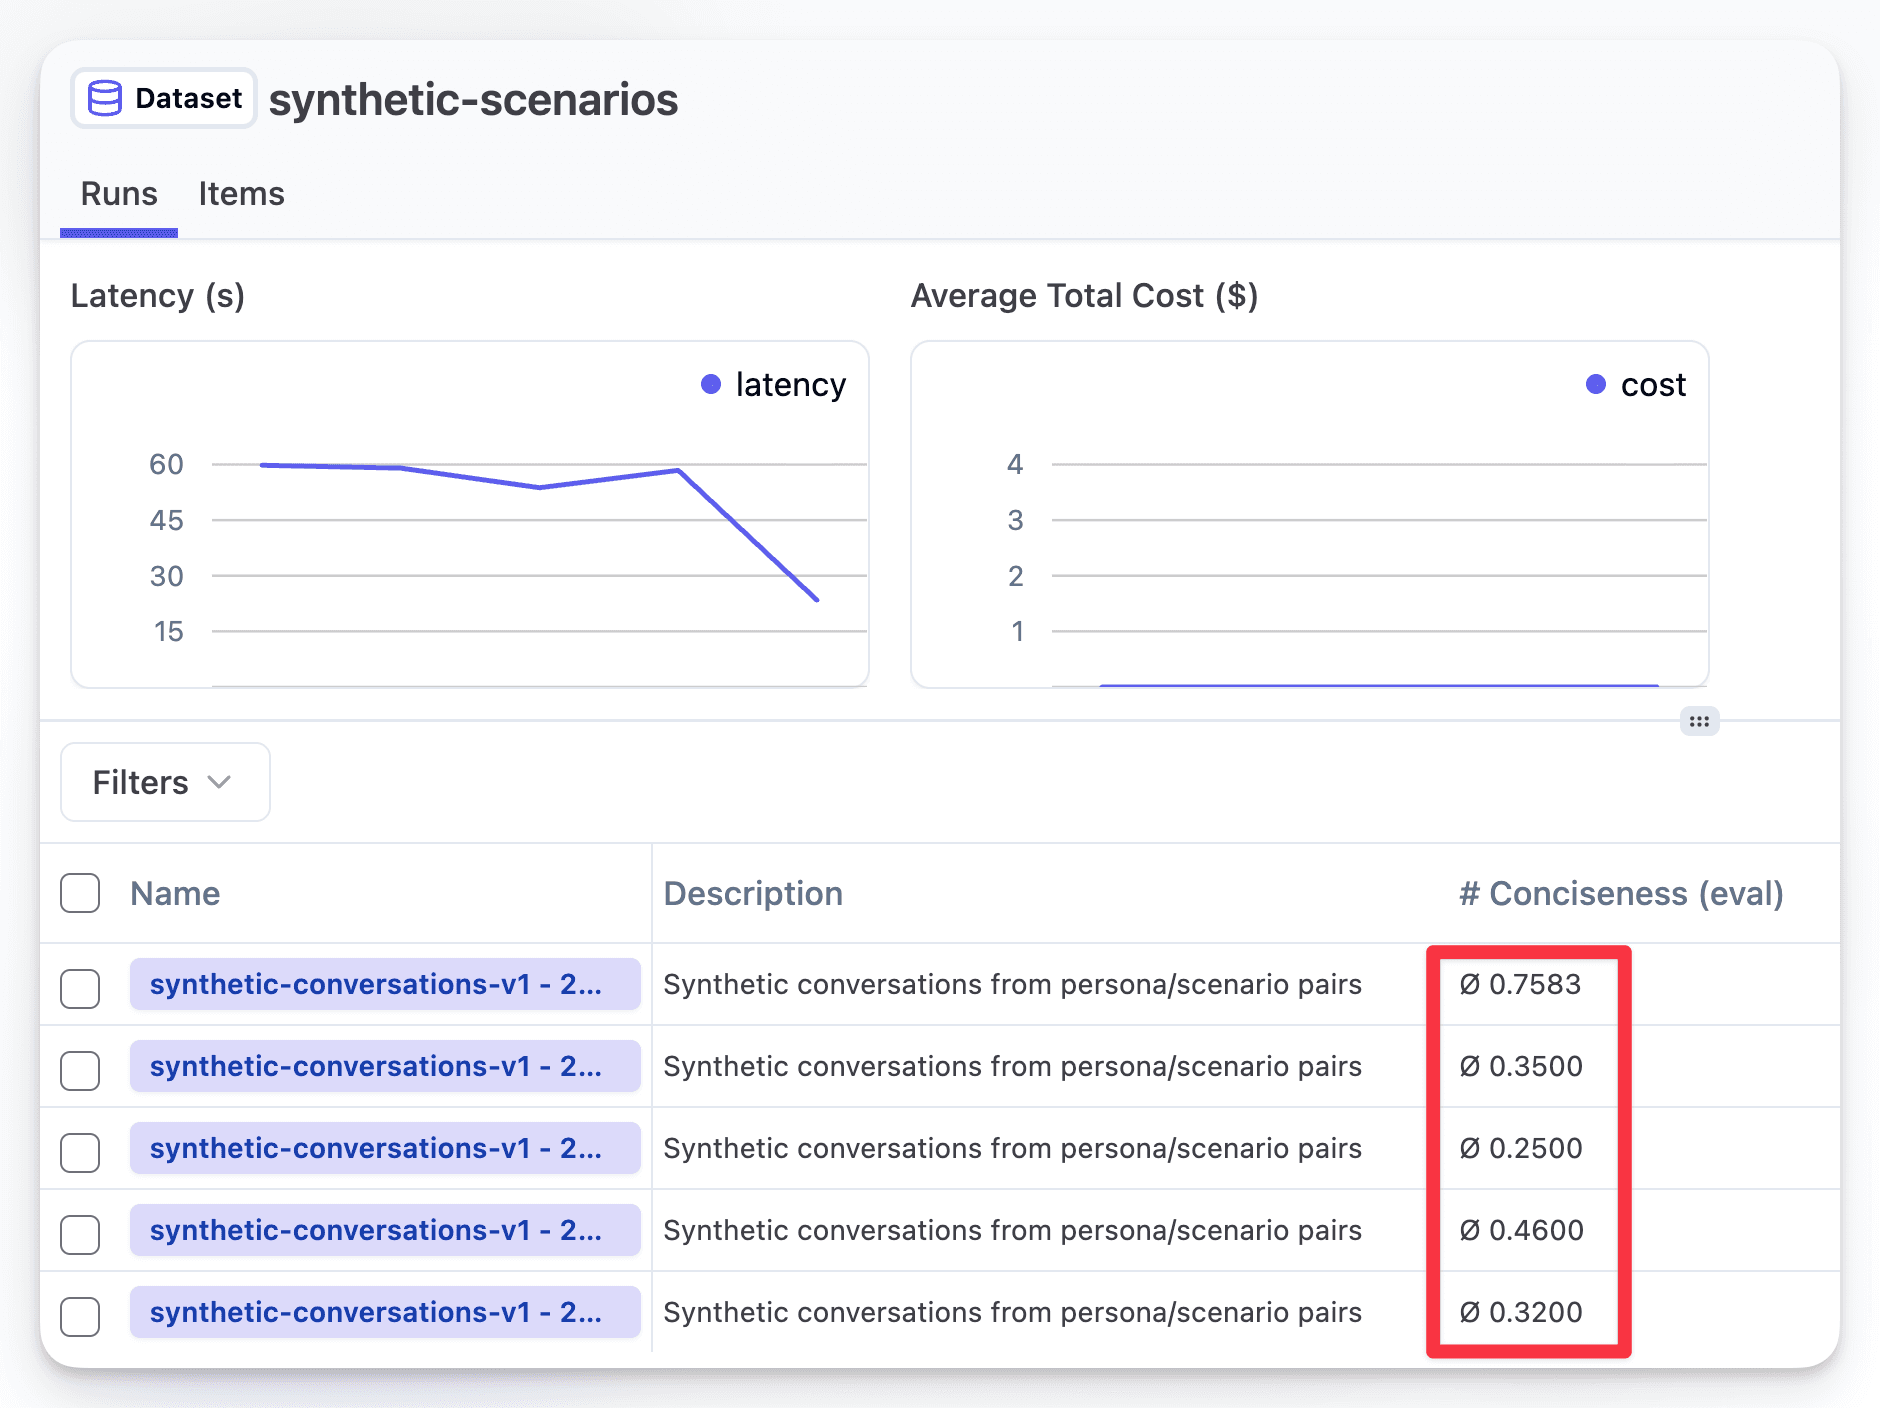
Task: Toggle the cost series via its legend label
Action: [1654, 384]
